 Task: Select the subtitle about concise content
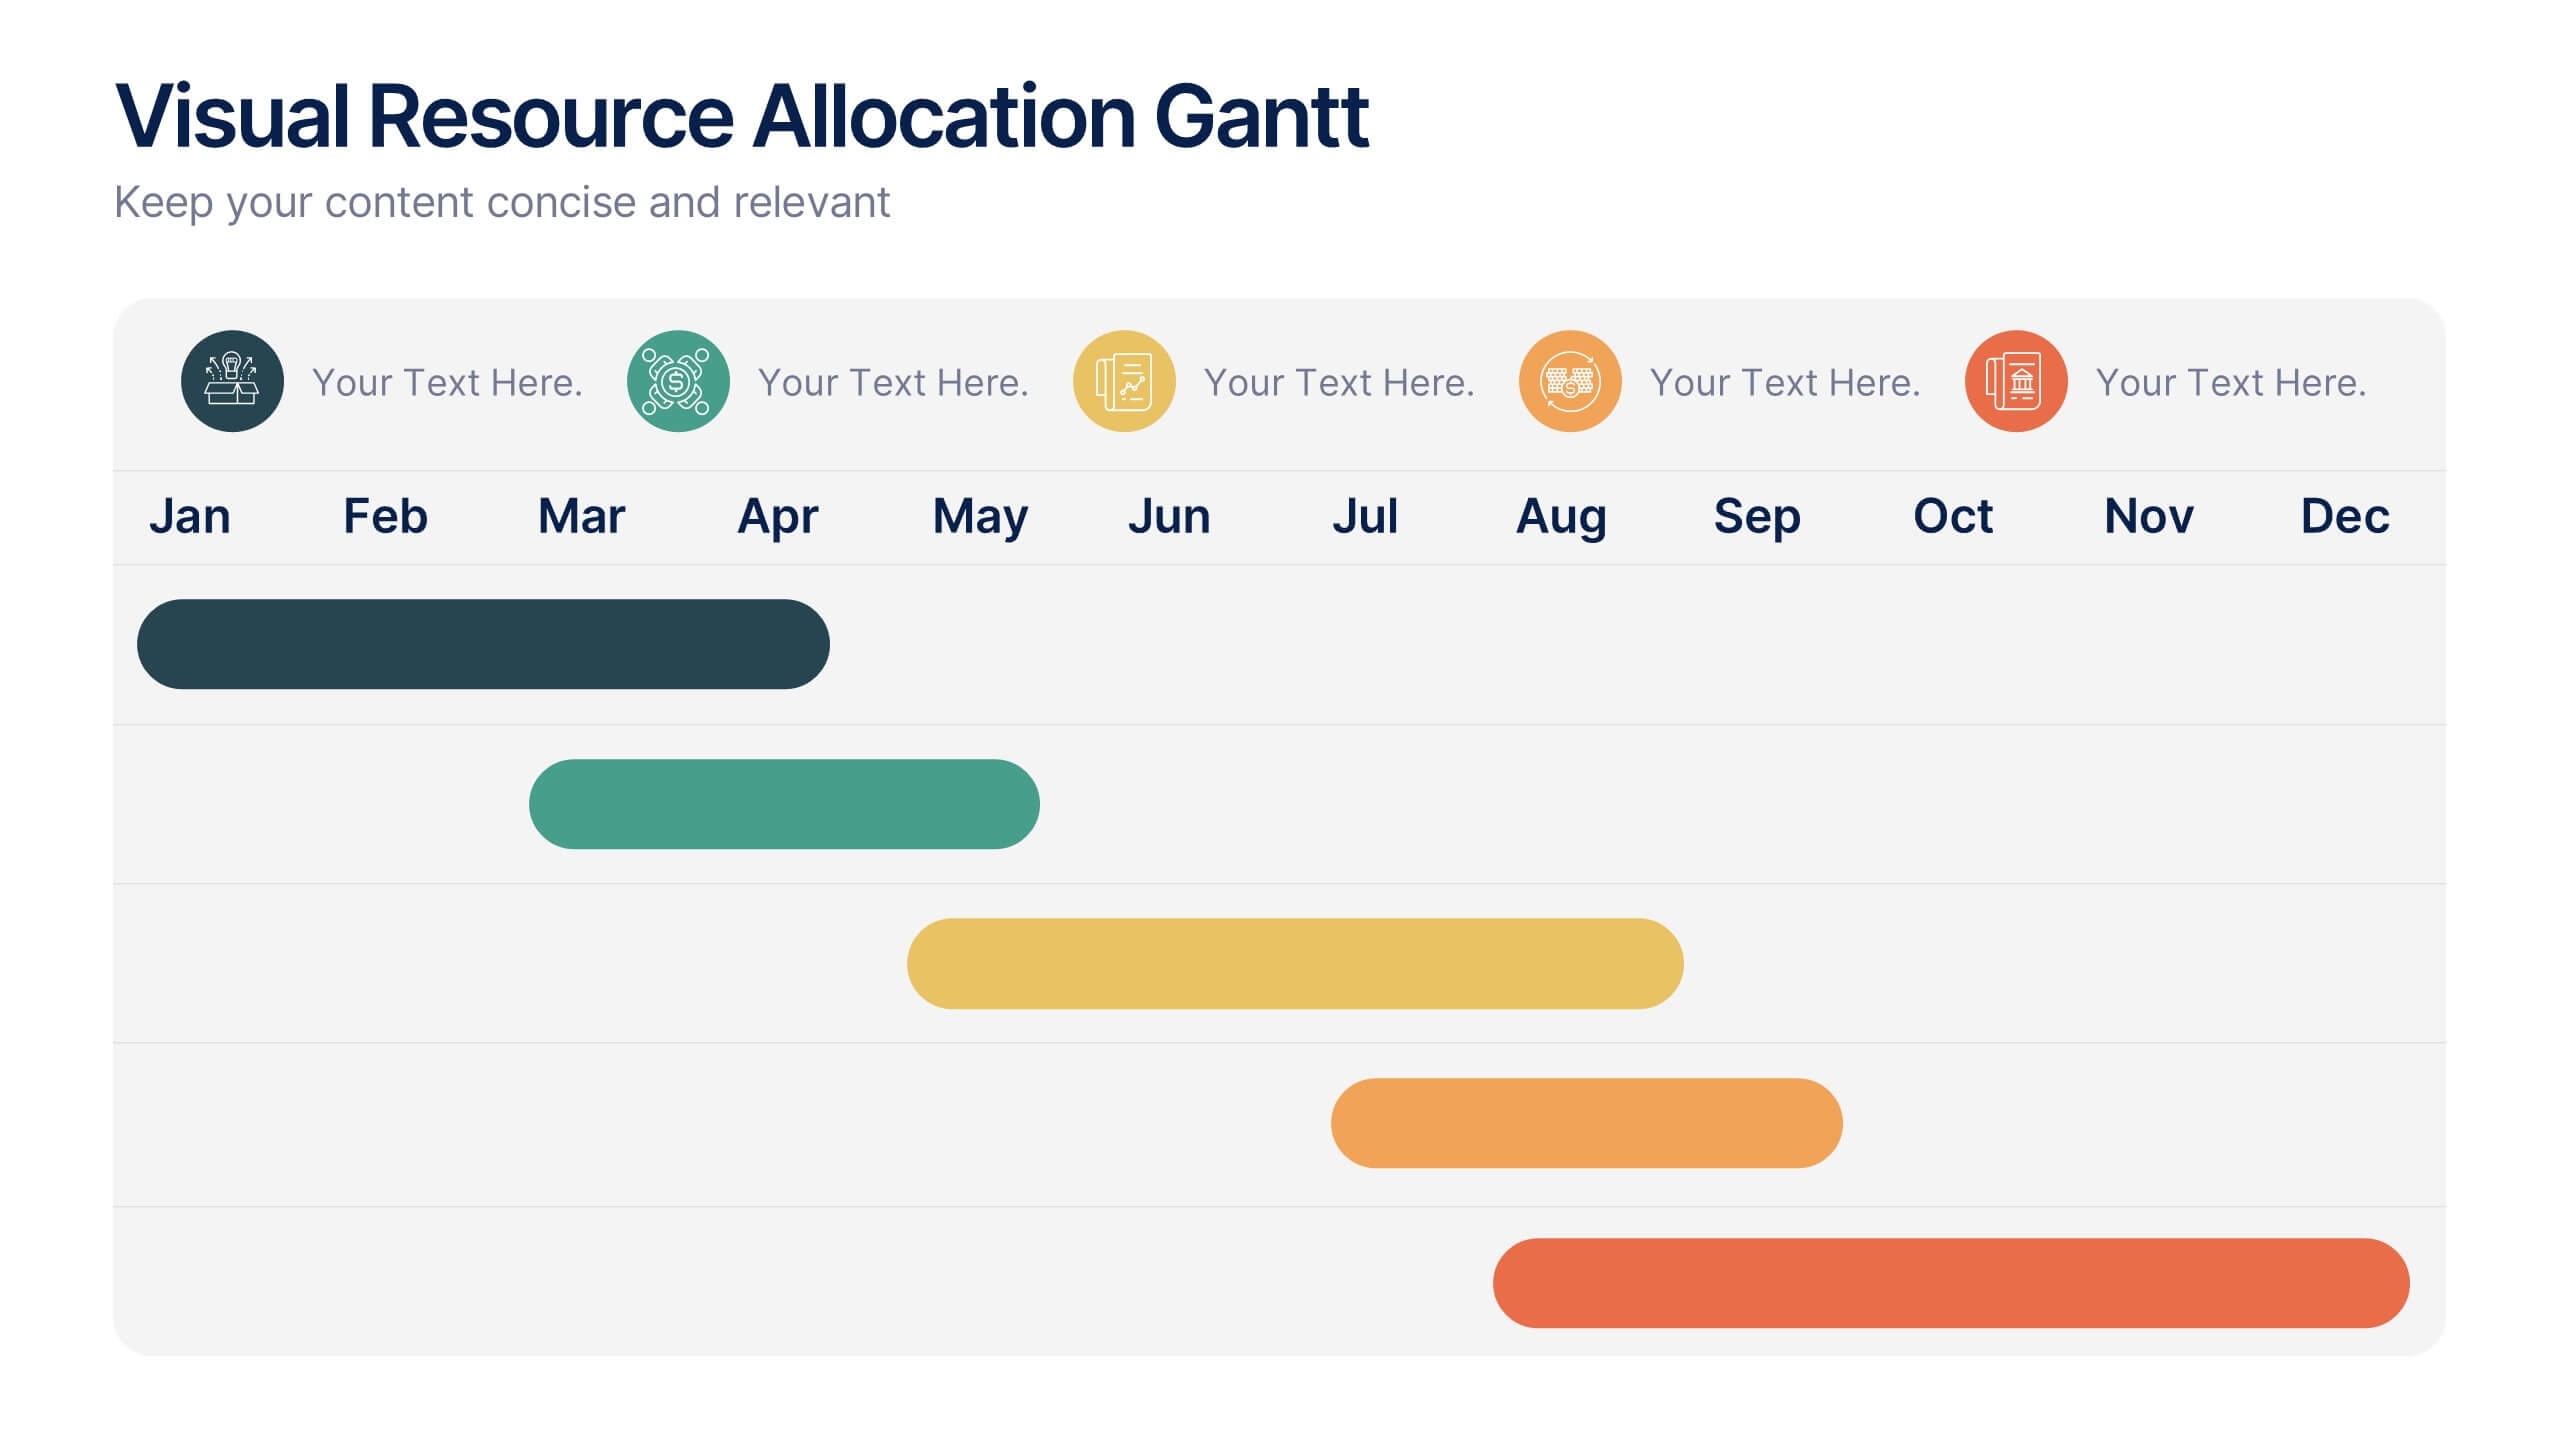pyautogui.click(x=501, y=202)
